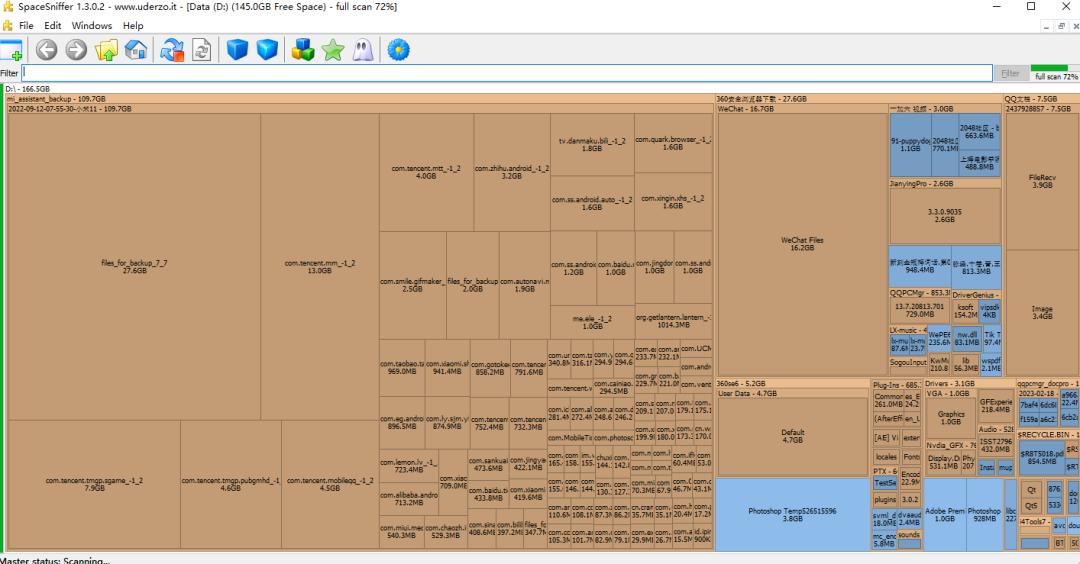Open the File menu
1080x564 pixels.
tap(26, 25)
